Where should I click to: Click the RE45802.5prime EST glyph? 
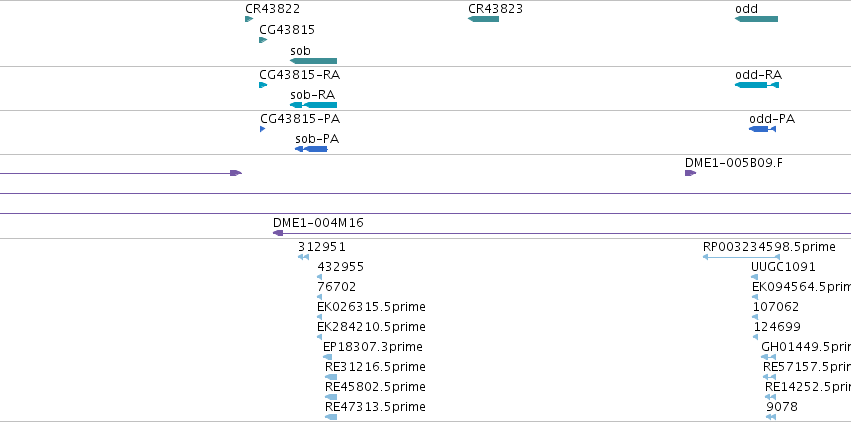click(331, 397)
